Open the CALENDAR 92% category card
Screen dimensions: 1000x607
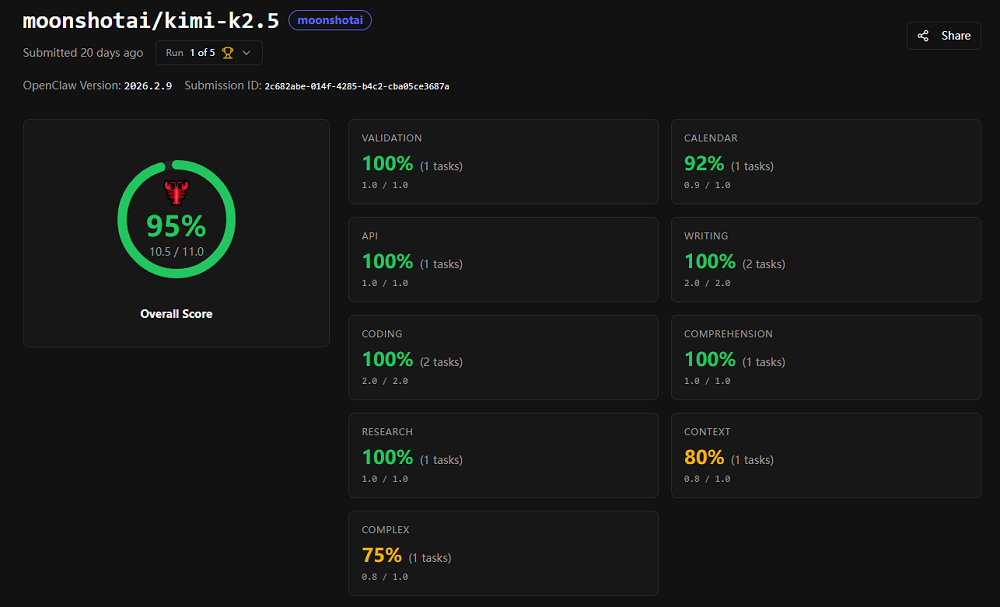pyautogui.click(x=825, y=161)
